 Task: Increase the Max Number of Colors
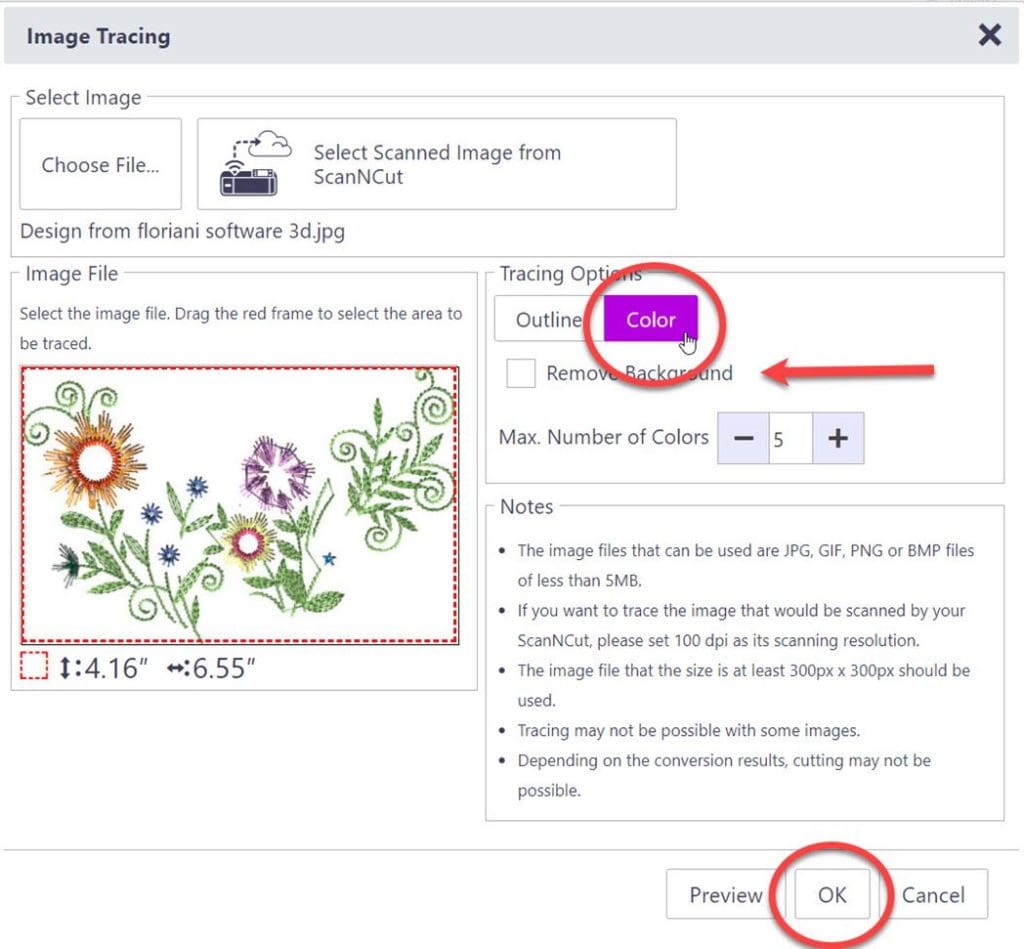839,438
